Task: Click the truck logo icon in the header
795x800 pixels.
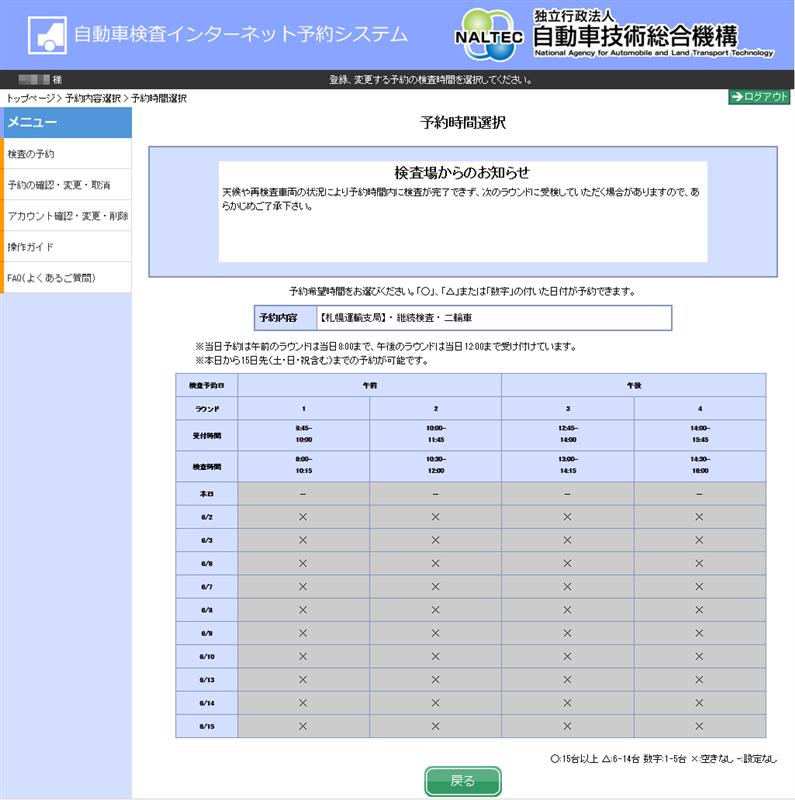Action: tap(47, 35)
